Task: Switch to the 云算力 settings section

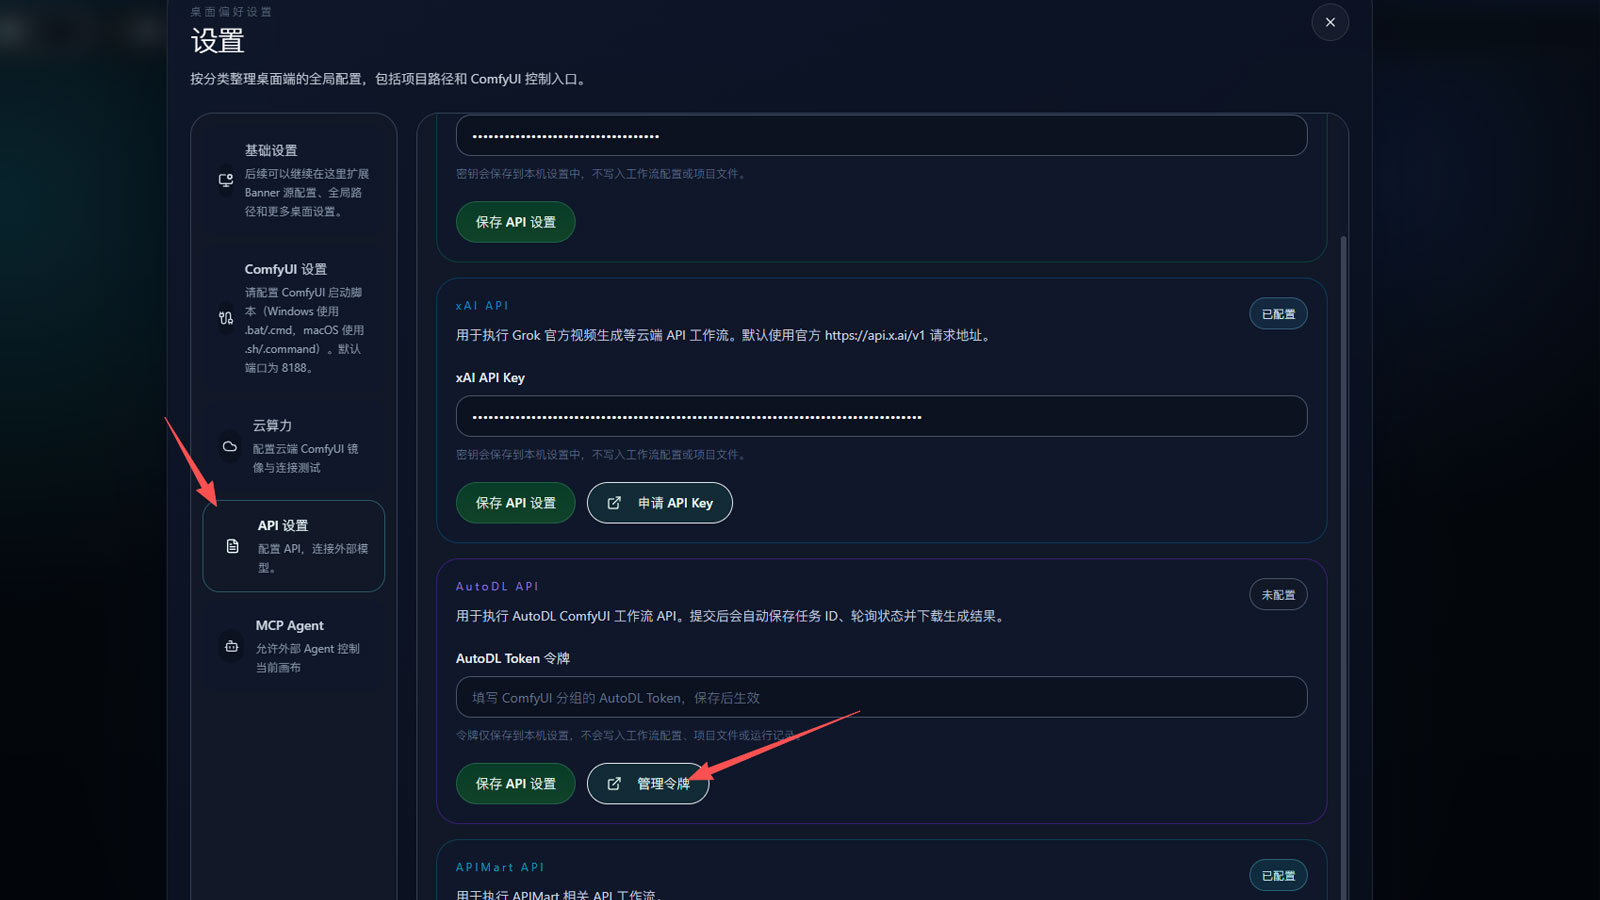Action: [294, 446]
